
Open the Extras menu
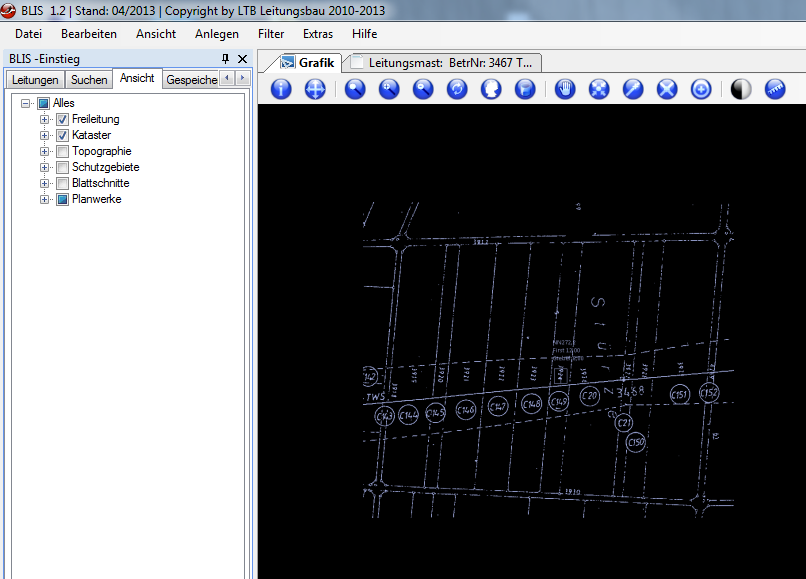pos(318,34)
